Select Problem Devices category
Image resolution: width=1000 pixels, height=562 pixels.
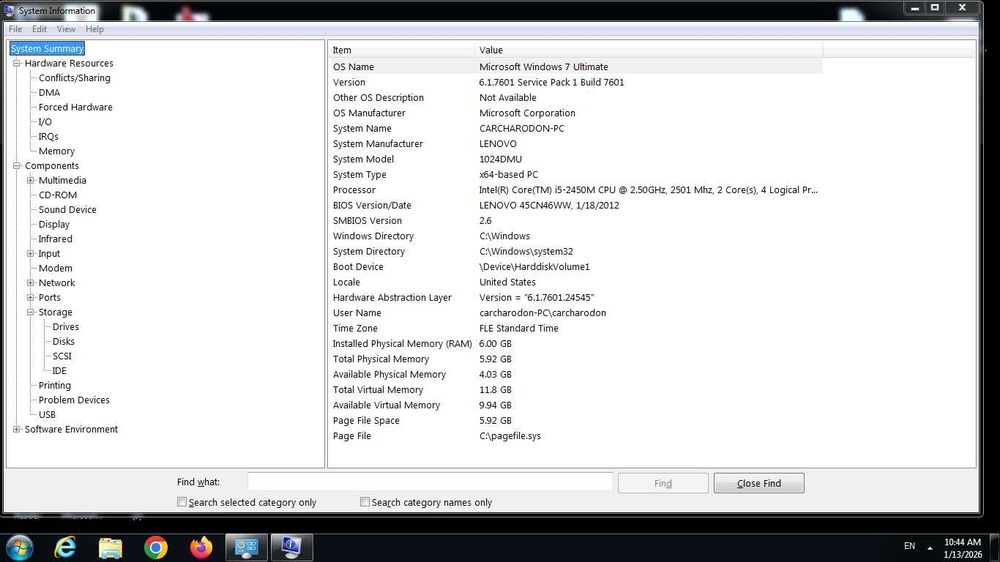click(x=74, y=401)
